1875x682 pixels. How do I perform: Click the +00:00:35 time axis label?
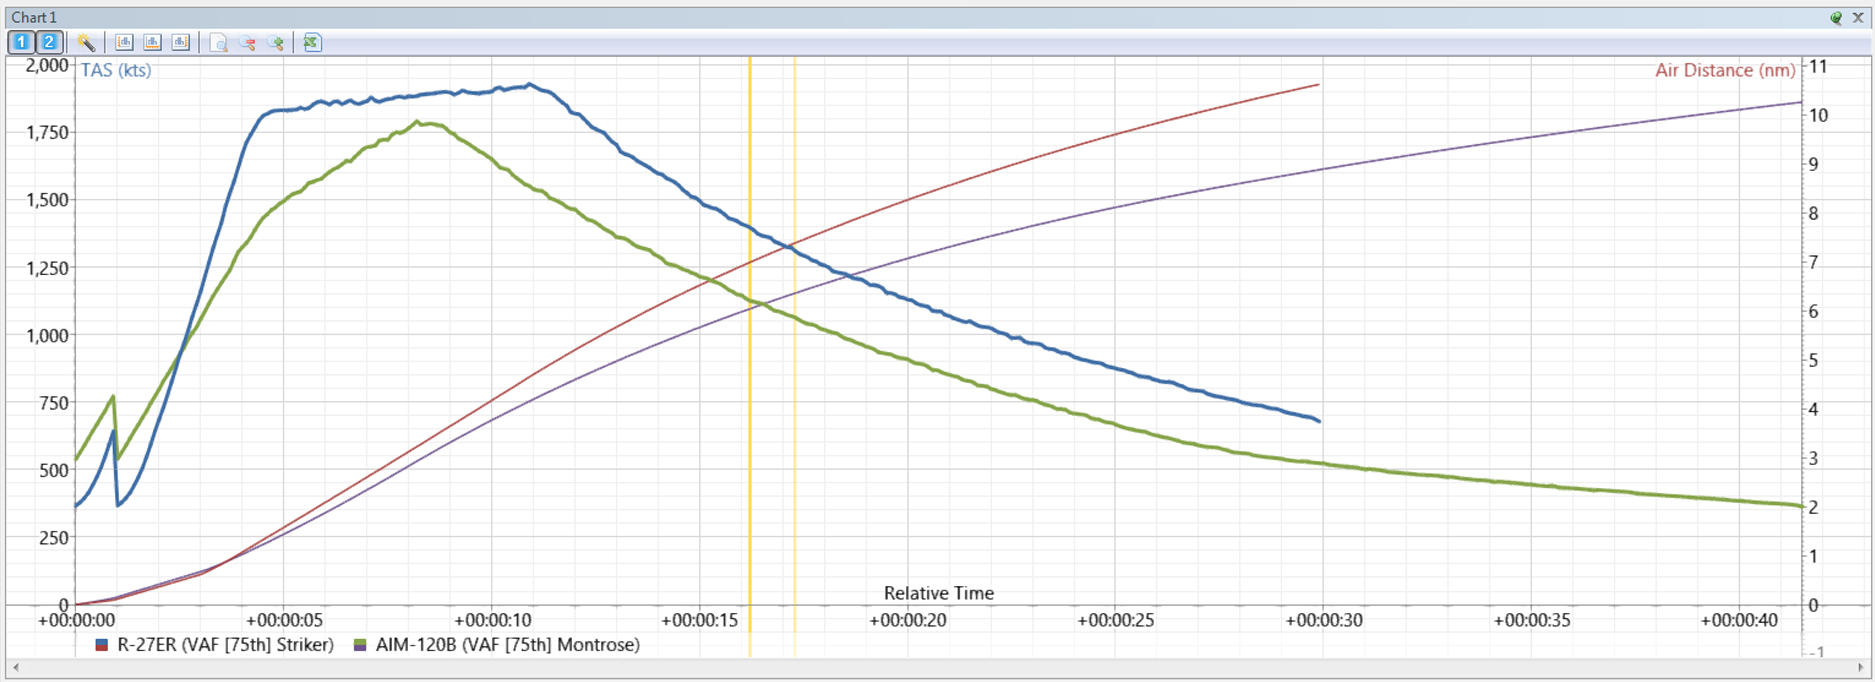point(1532,620)
